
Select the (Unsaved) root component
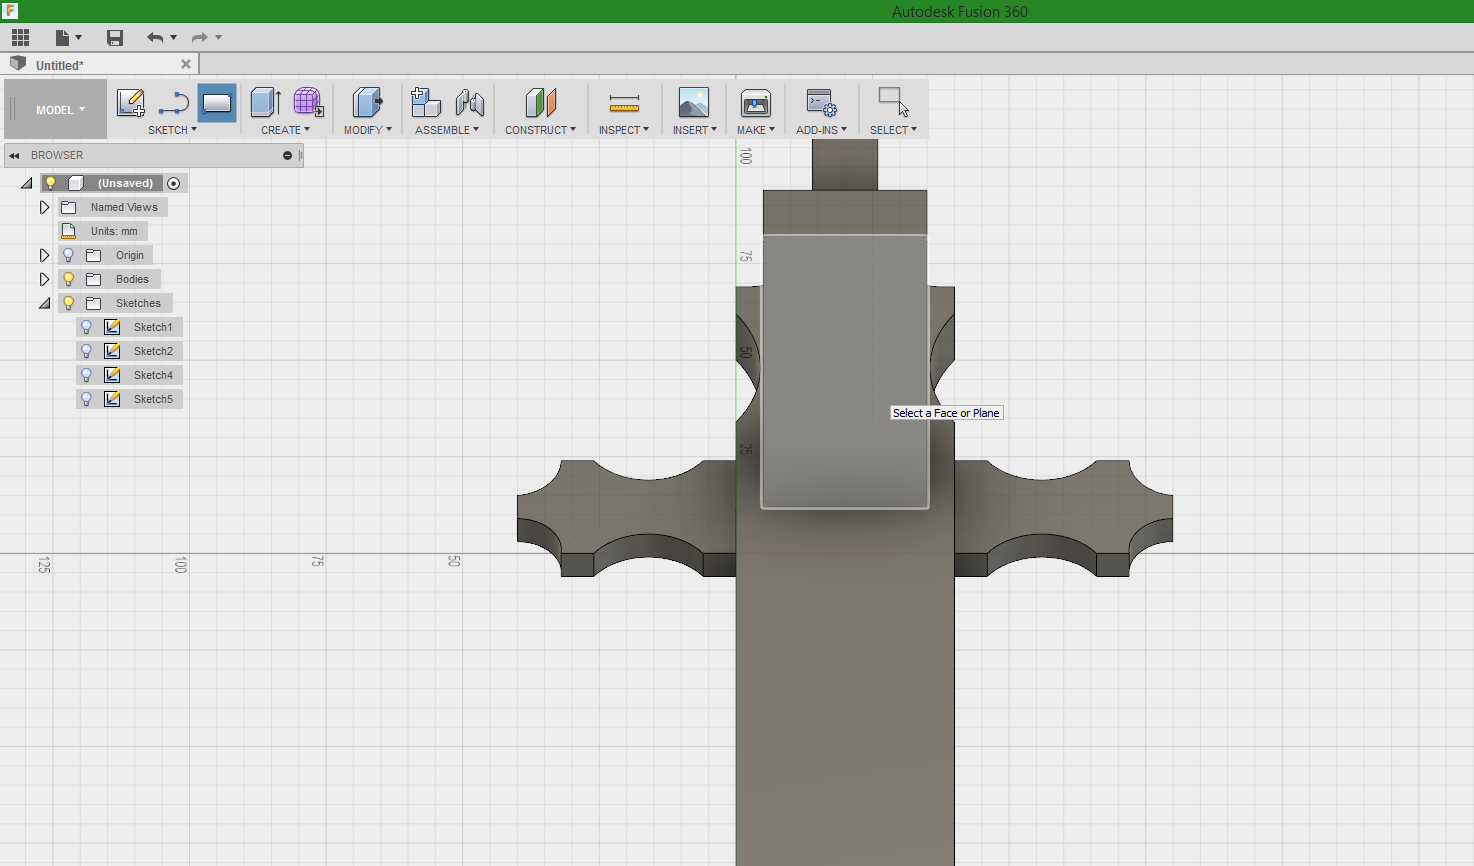pyautogui.click(x=125, y=183)
